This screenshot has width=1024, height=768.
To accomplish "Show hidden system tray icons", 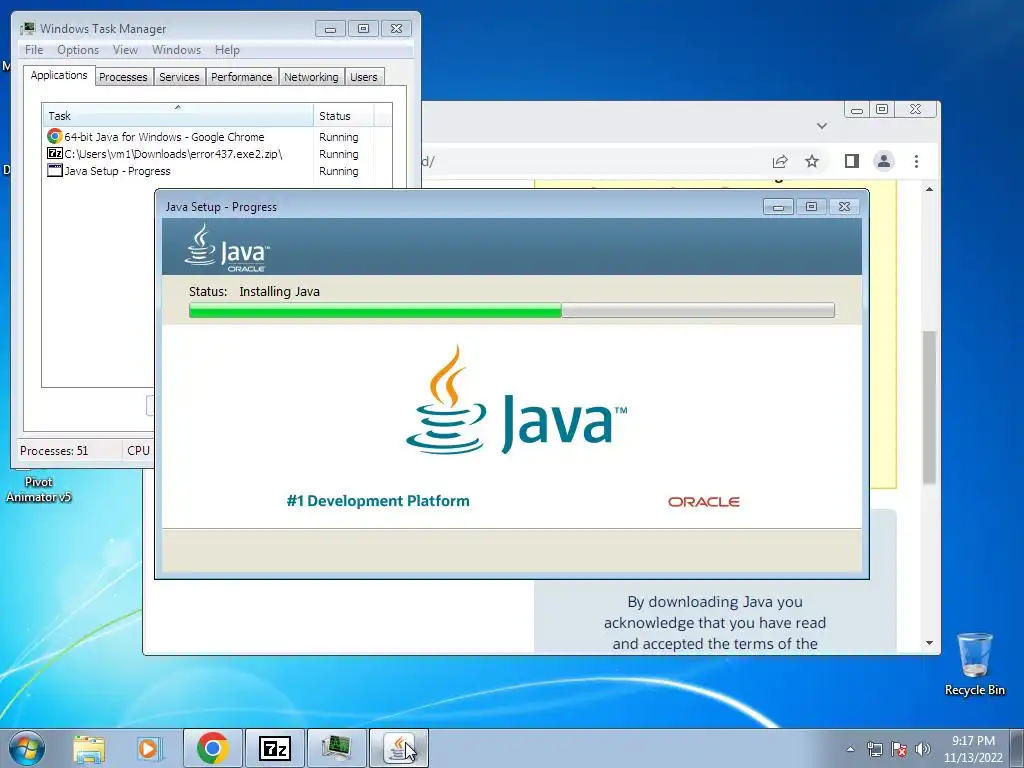I will tap(850, 749).
